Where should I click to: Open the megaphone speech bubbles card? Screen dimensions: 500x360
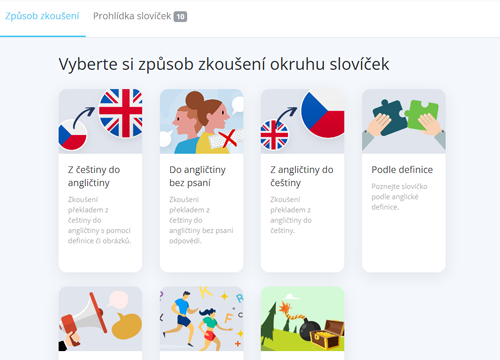[100, 319]
